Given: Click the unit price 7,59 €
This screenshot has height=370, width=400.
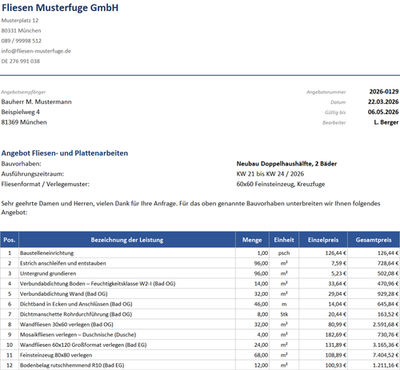Looking at the screenshot, I should click(323, 263).
